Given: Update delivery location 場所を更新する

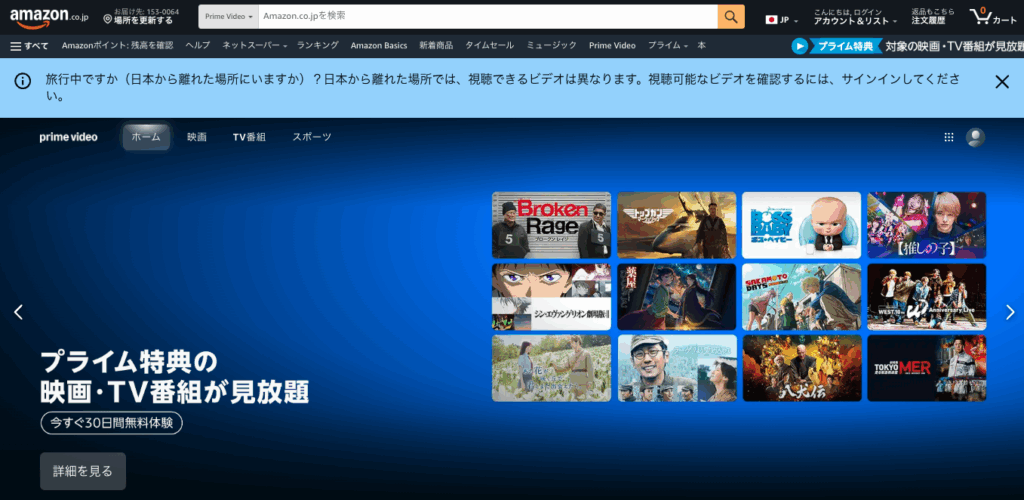Looking at the screenshot, I should pos(141,16).
